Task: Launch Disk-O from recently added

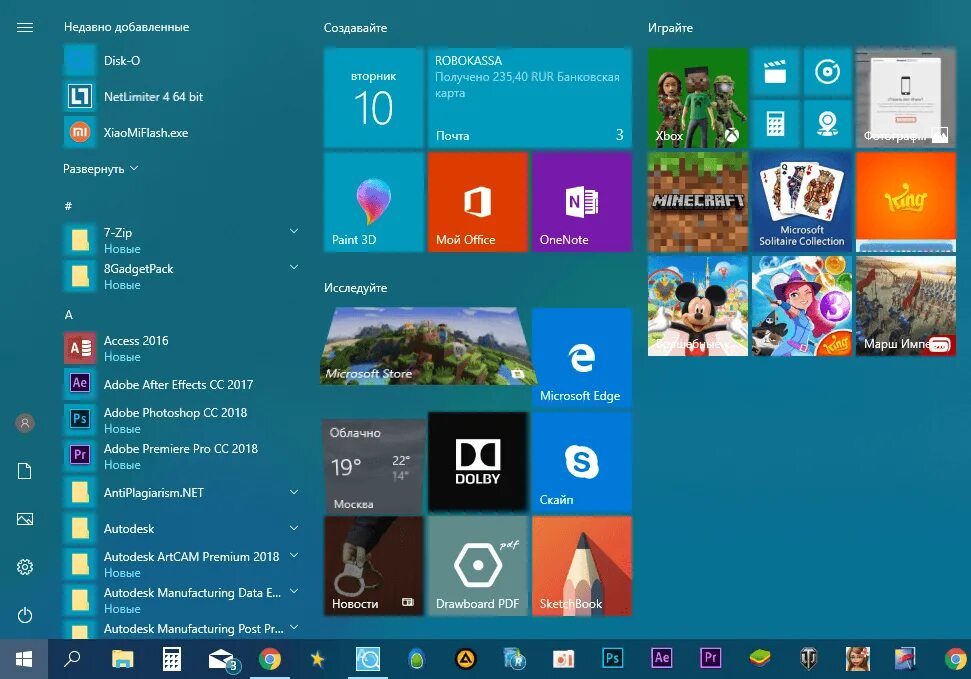Action: [181, 61]
